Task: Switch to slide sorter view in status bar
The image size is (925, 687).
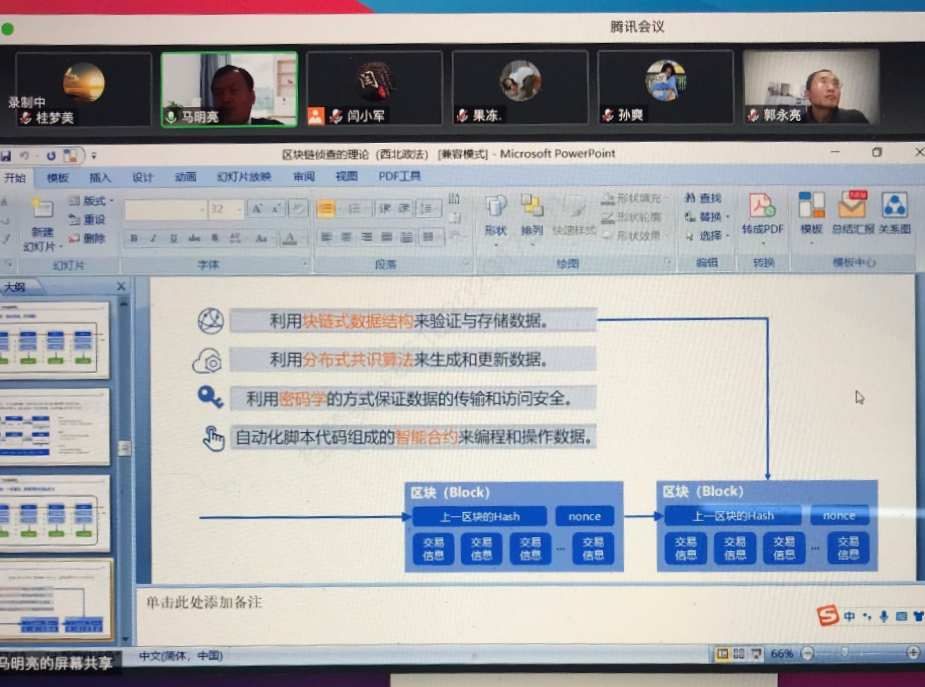Action: coord(738,654)
